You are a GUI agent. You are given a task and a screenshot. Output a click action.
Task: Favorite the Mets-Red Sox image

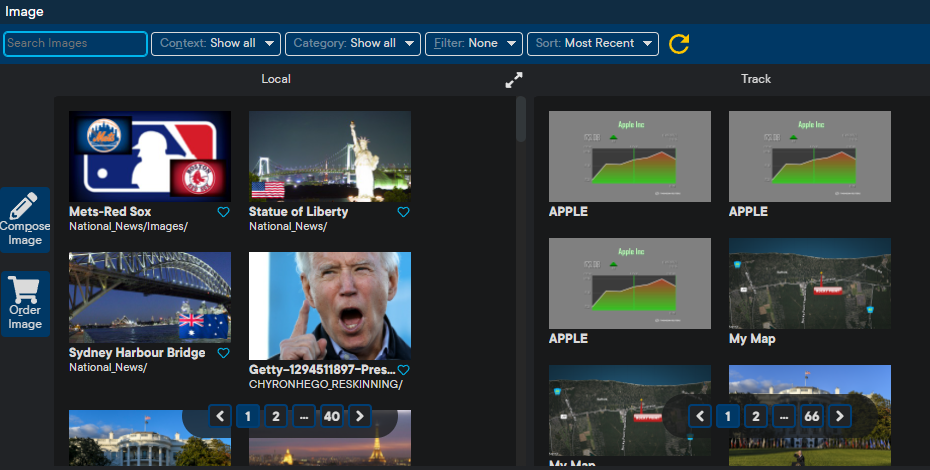(224, 212)
